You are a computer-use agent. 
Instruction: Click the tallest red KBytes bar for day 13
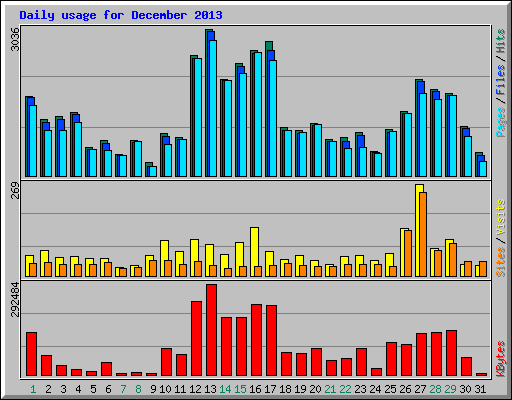click(211, 330)
